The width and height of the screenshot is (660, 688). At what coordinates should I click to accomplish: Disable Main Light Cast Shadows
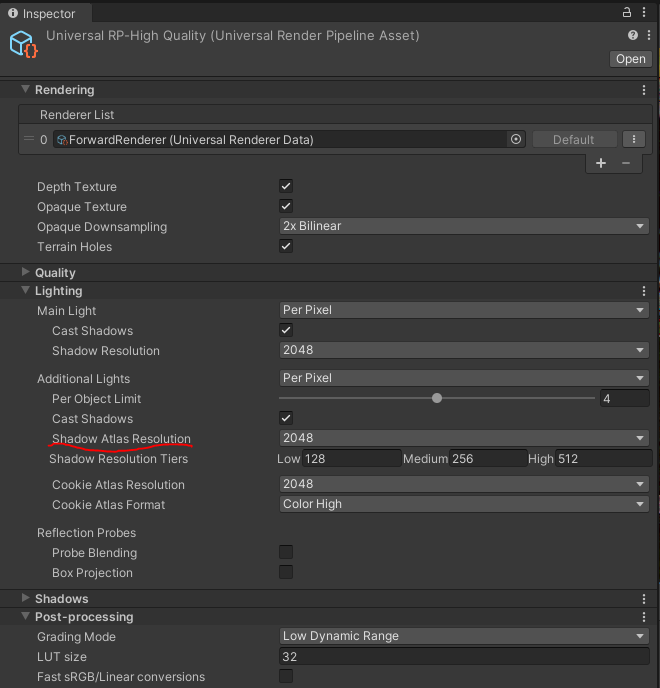click(x=286, y=330)
